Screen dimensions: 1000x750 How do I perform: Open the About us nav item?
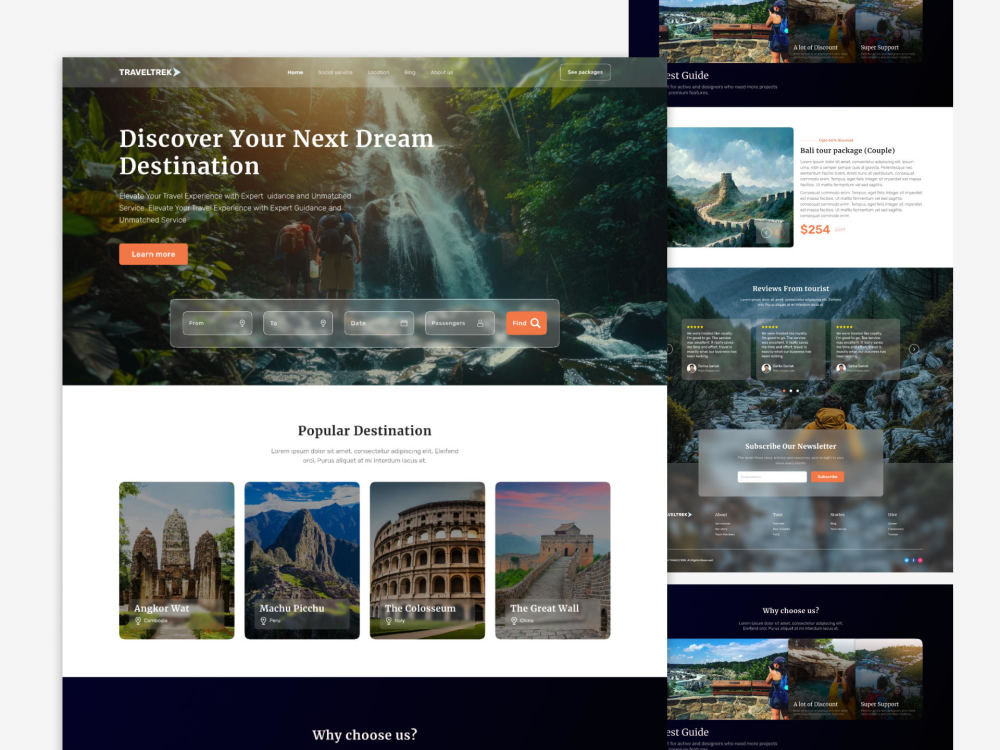pos(441,72)
